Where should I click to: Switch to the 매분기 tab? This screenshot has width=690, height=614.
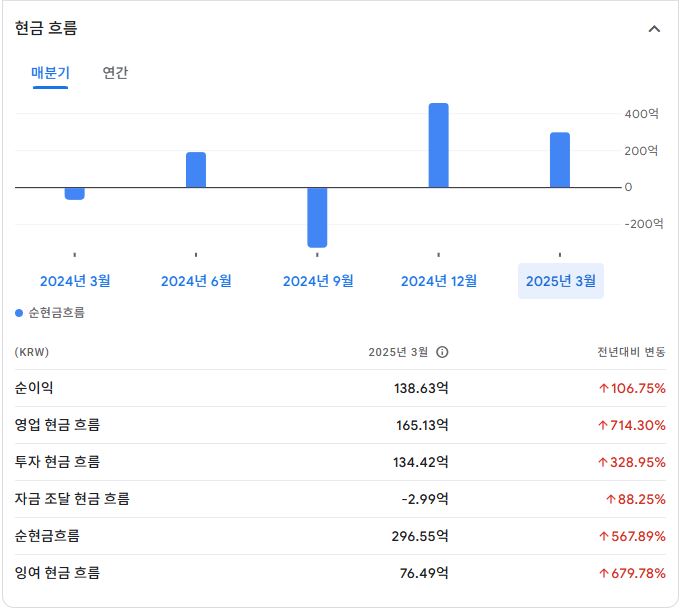point(51,73)
